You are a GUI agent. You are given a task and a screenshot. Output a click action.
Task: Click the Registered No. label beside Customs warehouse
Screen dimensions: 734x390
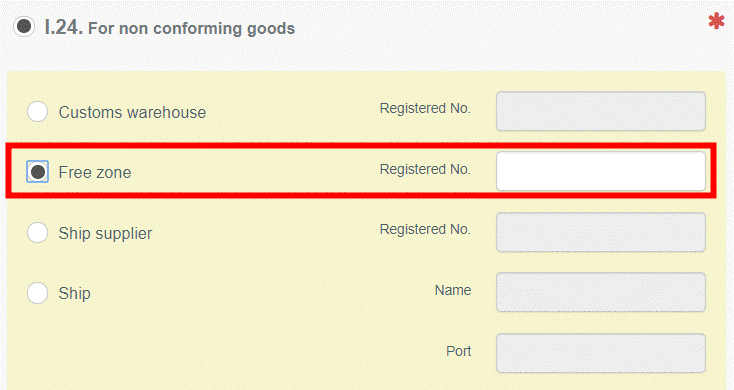point(425,108)
